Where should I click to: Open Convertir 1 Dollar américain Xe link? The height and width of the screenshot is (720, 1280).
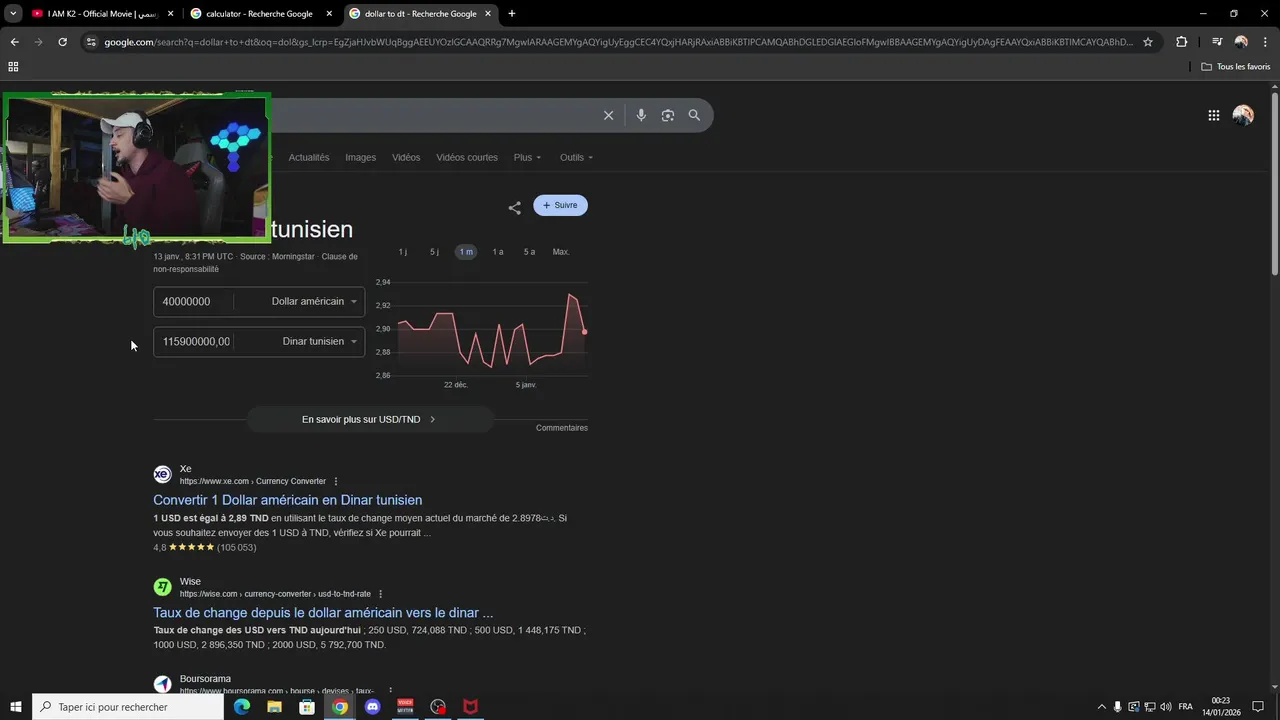(x=288, y=500)
